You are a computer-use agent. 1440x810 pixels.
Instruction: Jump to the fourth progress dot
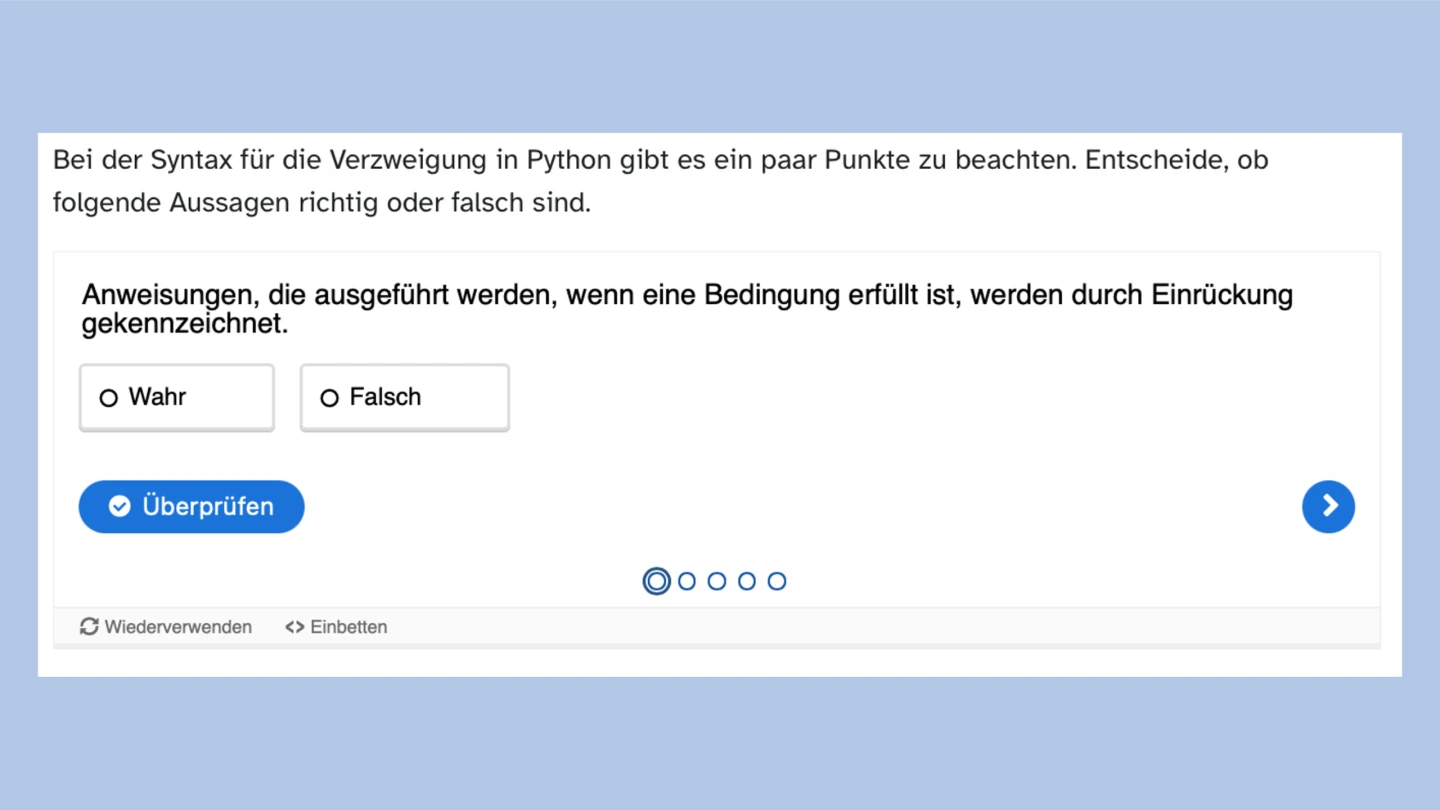tap(747, 581)
